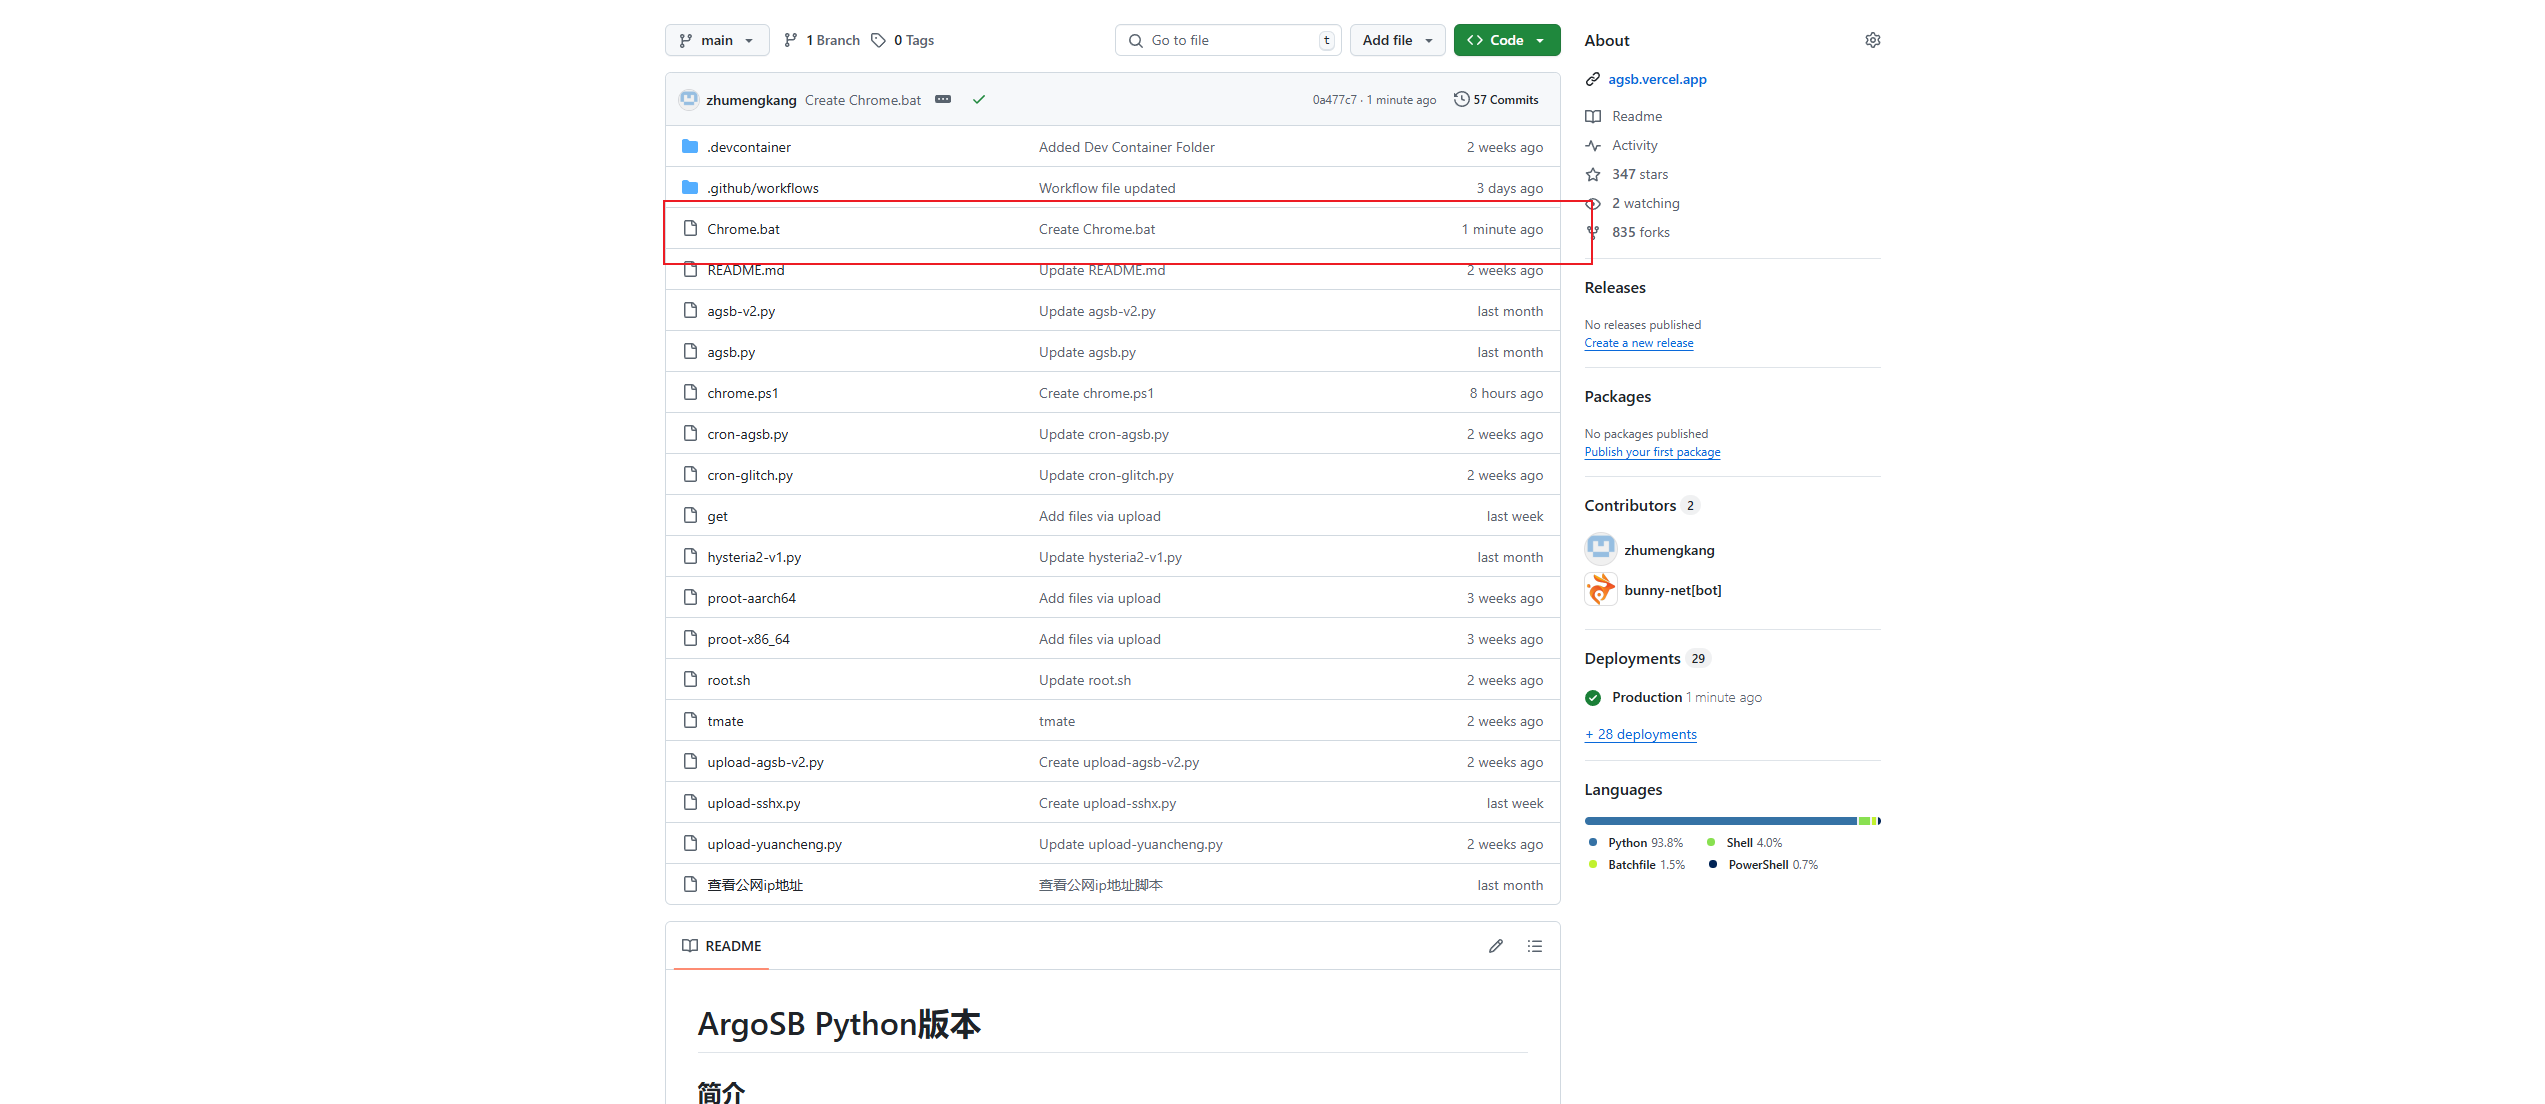The height and width of the screenshot is (1104, 2545).
Task: Click the file icon for get
Action: (x=690, y=515)
